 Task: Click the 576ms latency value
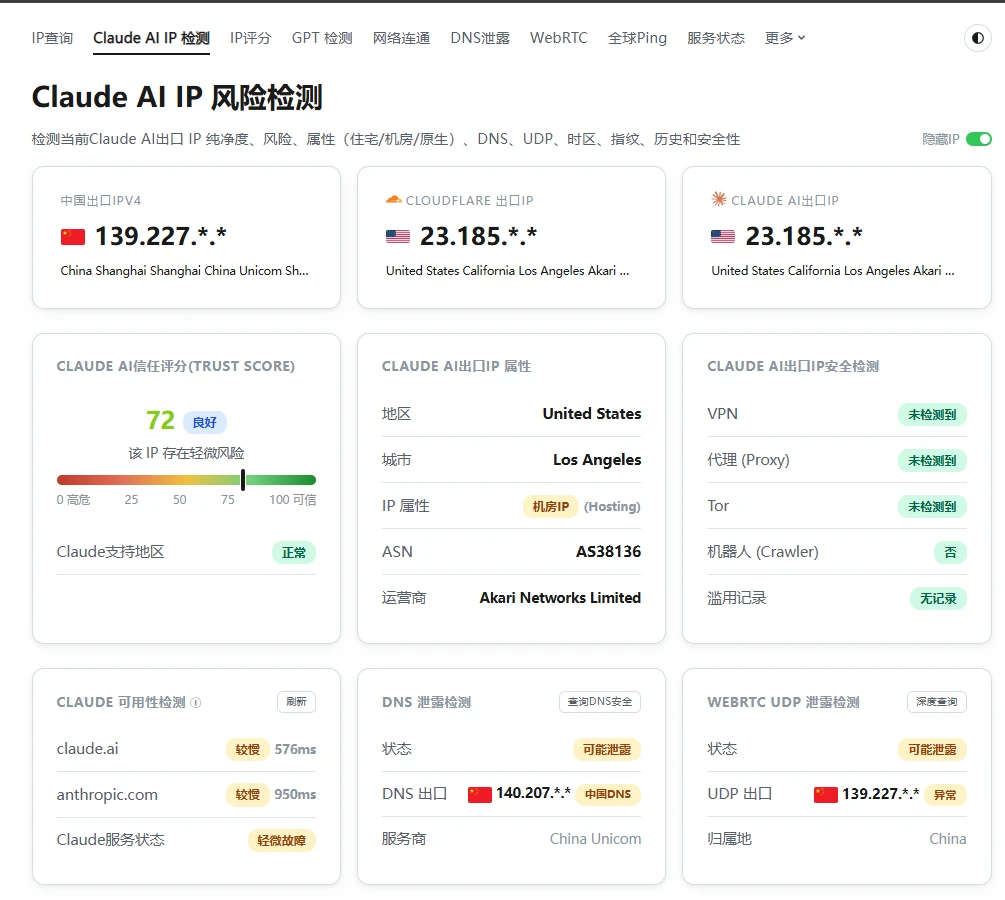tap(295, 749)
